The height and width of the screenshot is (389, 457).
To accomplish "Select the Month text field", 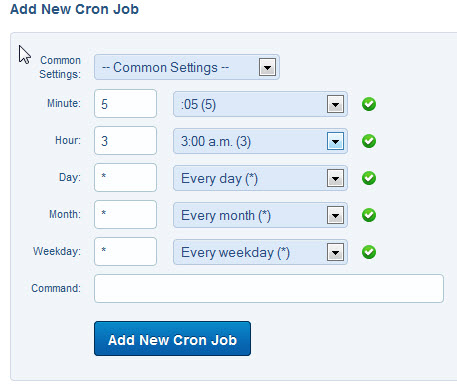I will pyautogui.click(x=125, y=215).
